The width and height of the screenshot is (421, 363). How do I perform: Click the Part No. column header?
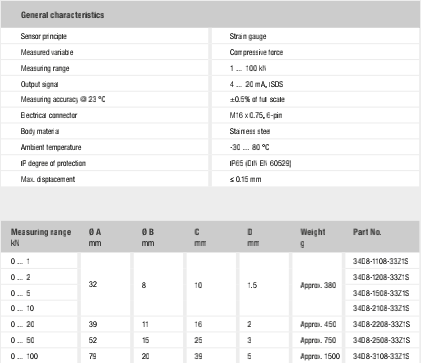tap(367, 232)
